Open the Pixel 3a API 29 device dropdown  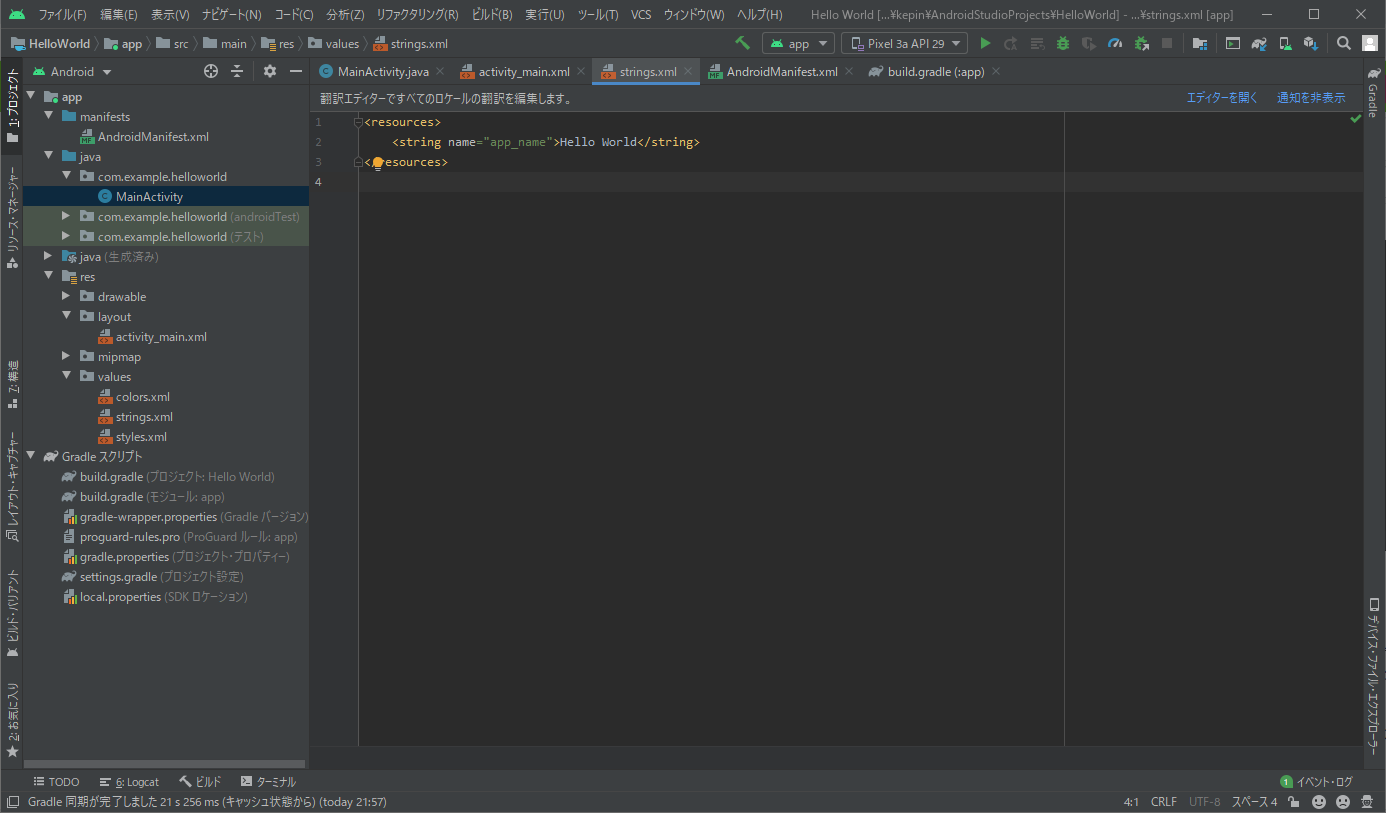pyautogui.click(x=904, y=43)
